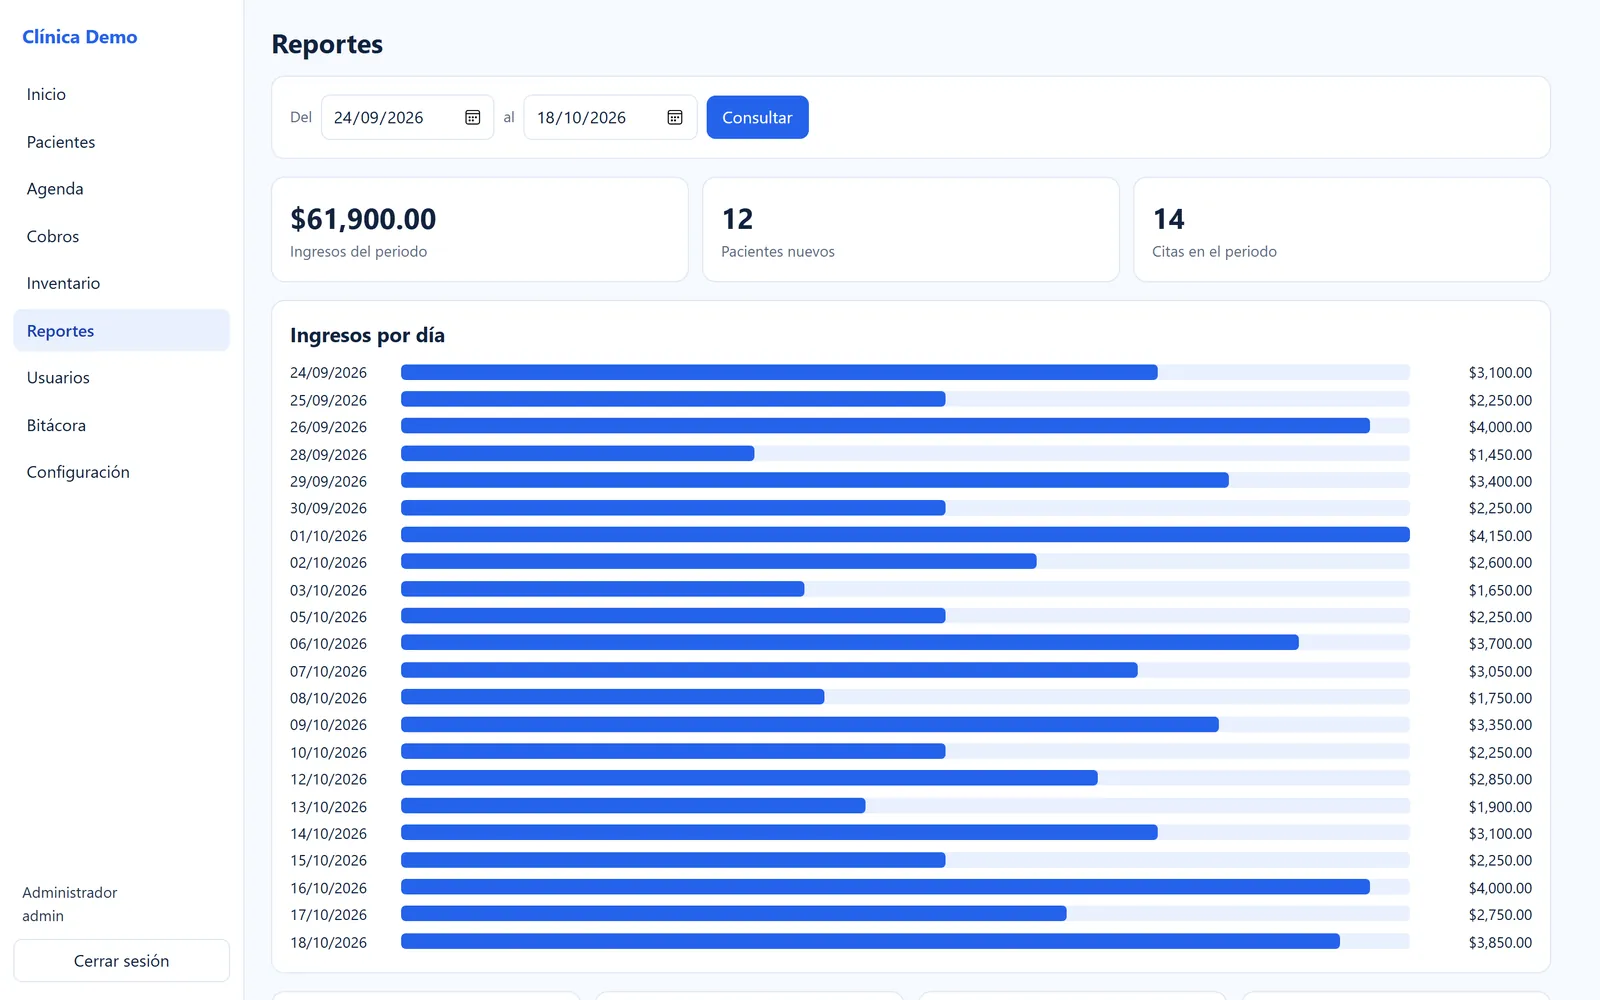Click the 16/10/2026 date label
This screenshot has width=1600, height=1000.
coord(328,888)
